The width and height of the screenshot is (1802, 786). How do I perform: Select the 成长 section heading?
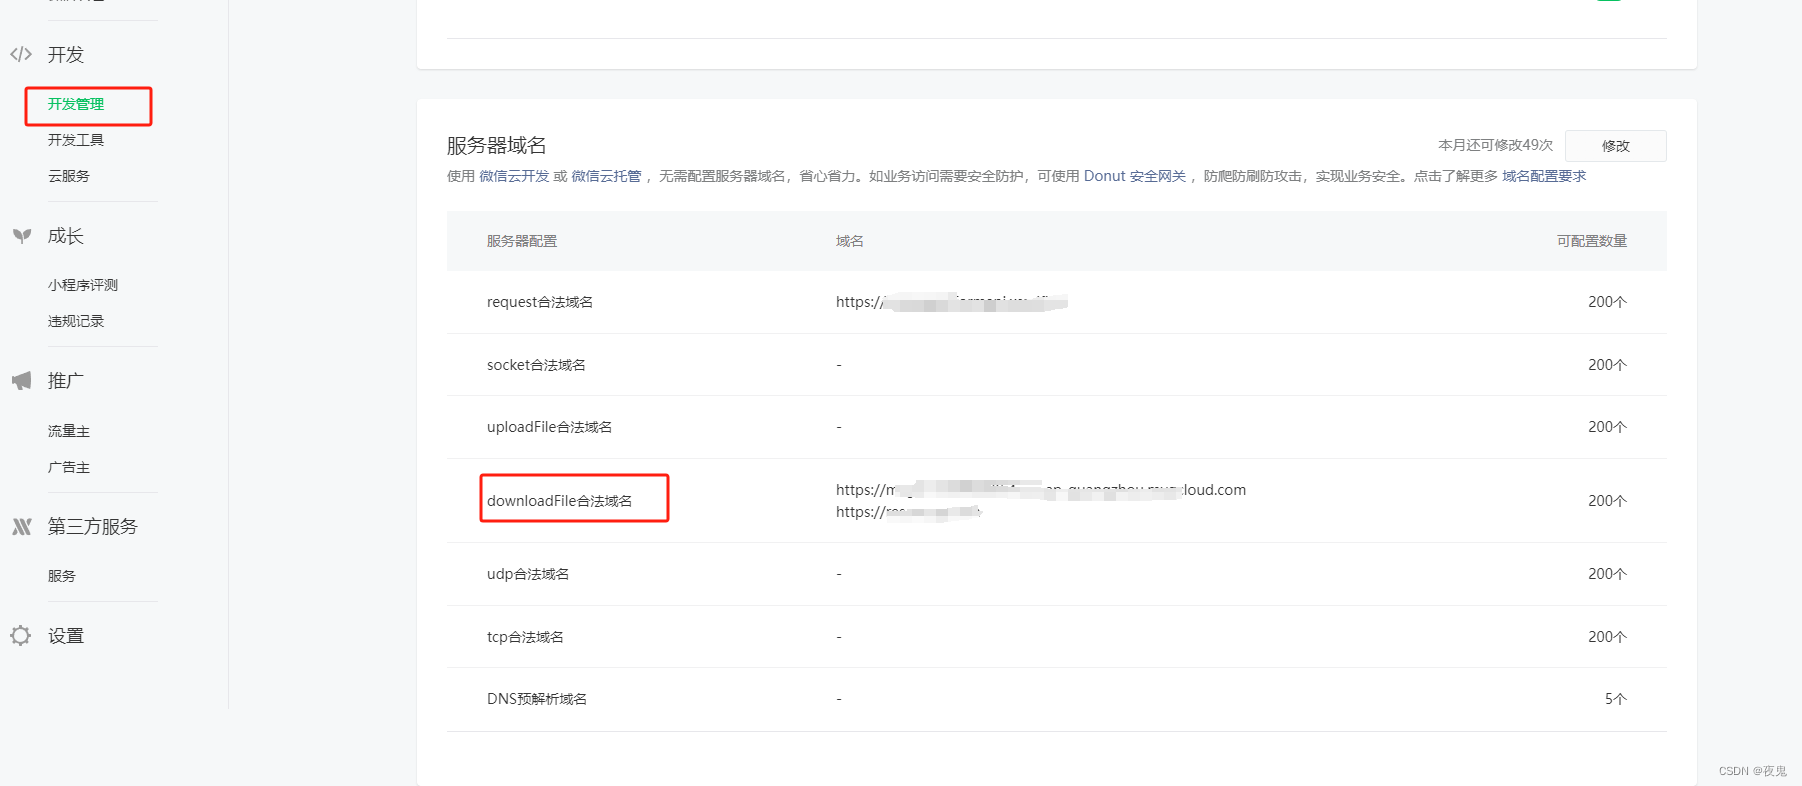coord(66,236)
